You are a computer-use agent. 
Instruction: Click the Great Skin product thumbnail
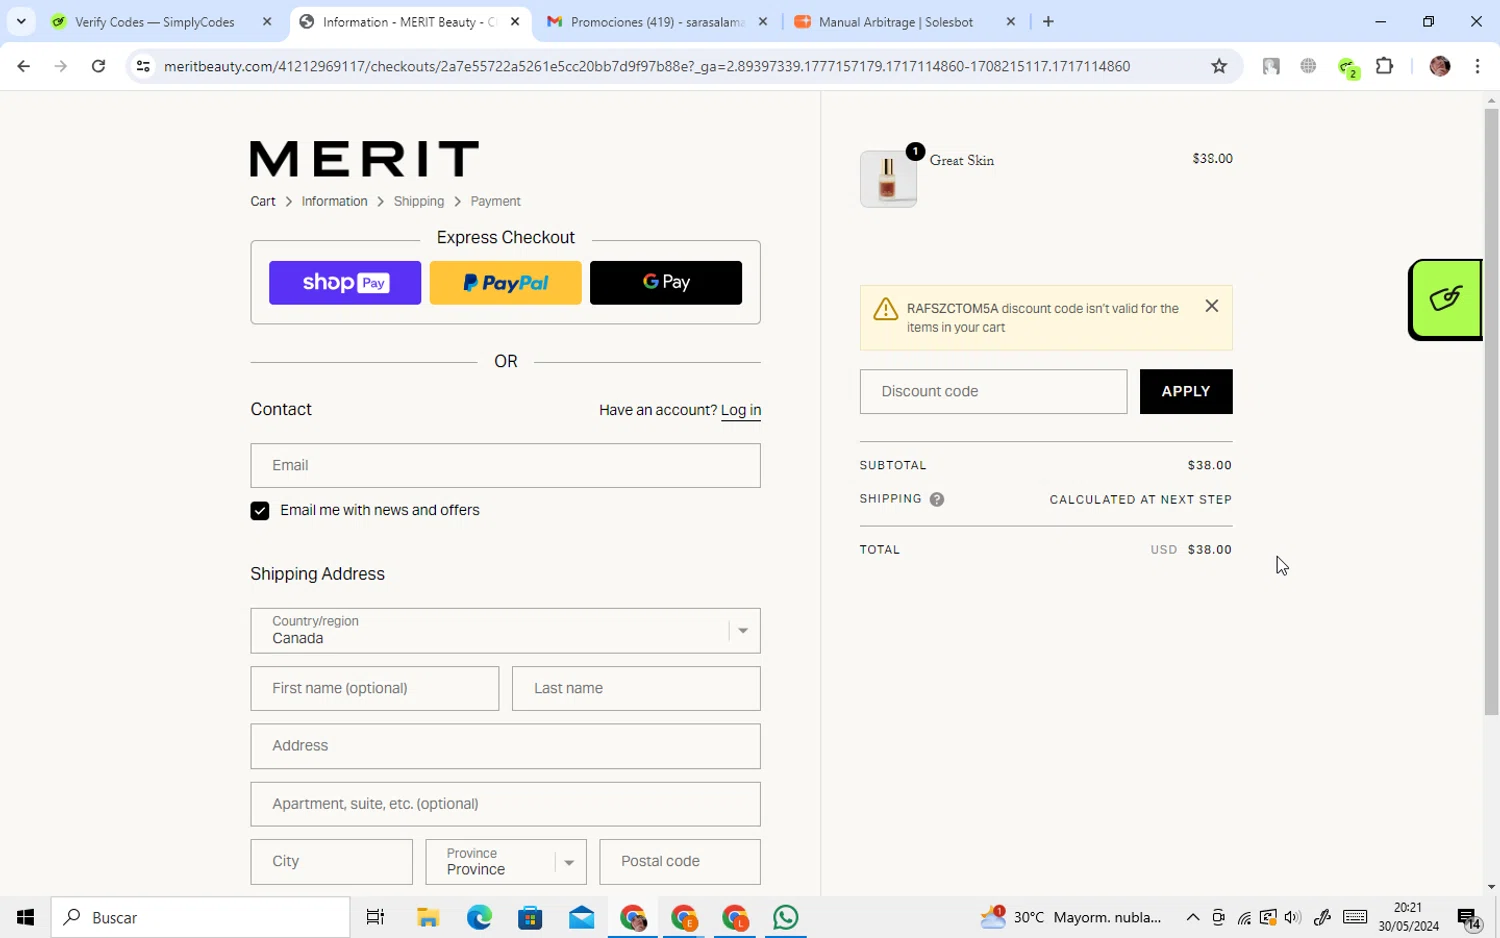click(x=888, y=179)
